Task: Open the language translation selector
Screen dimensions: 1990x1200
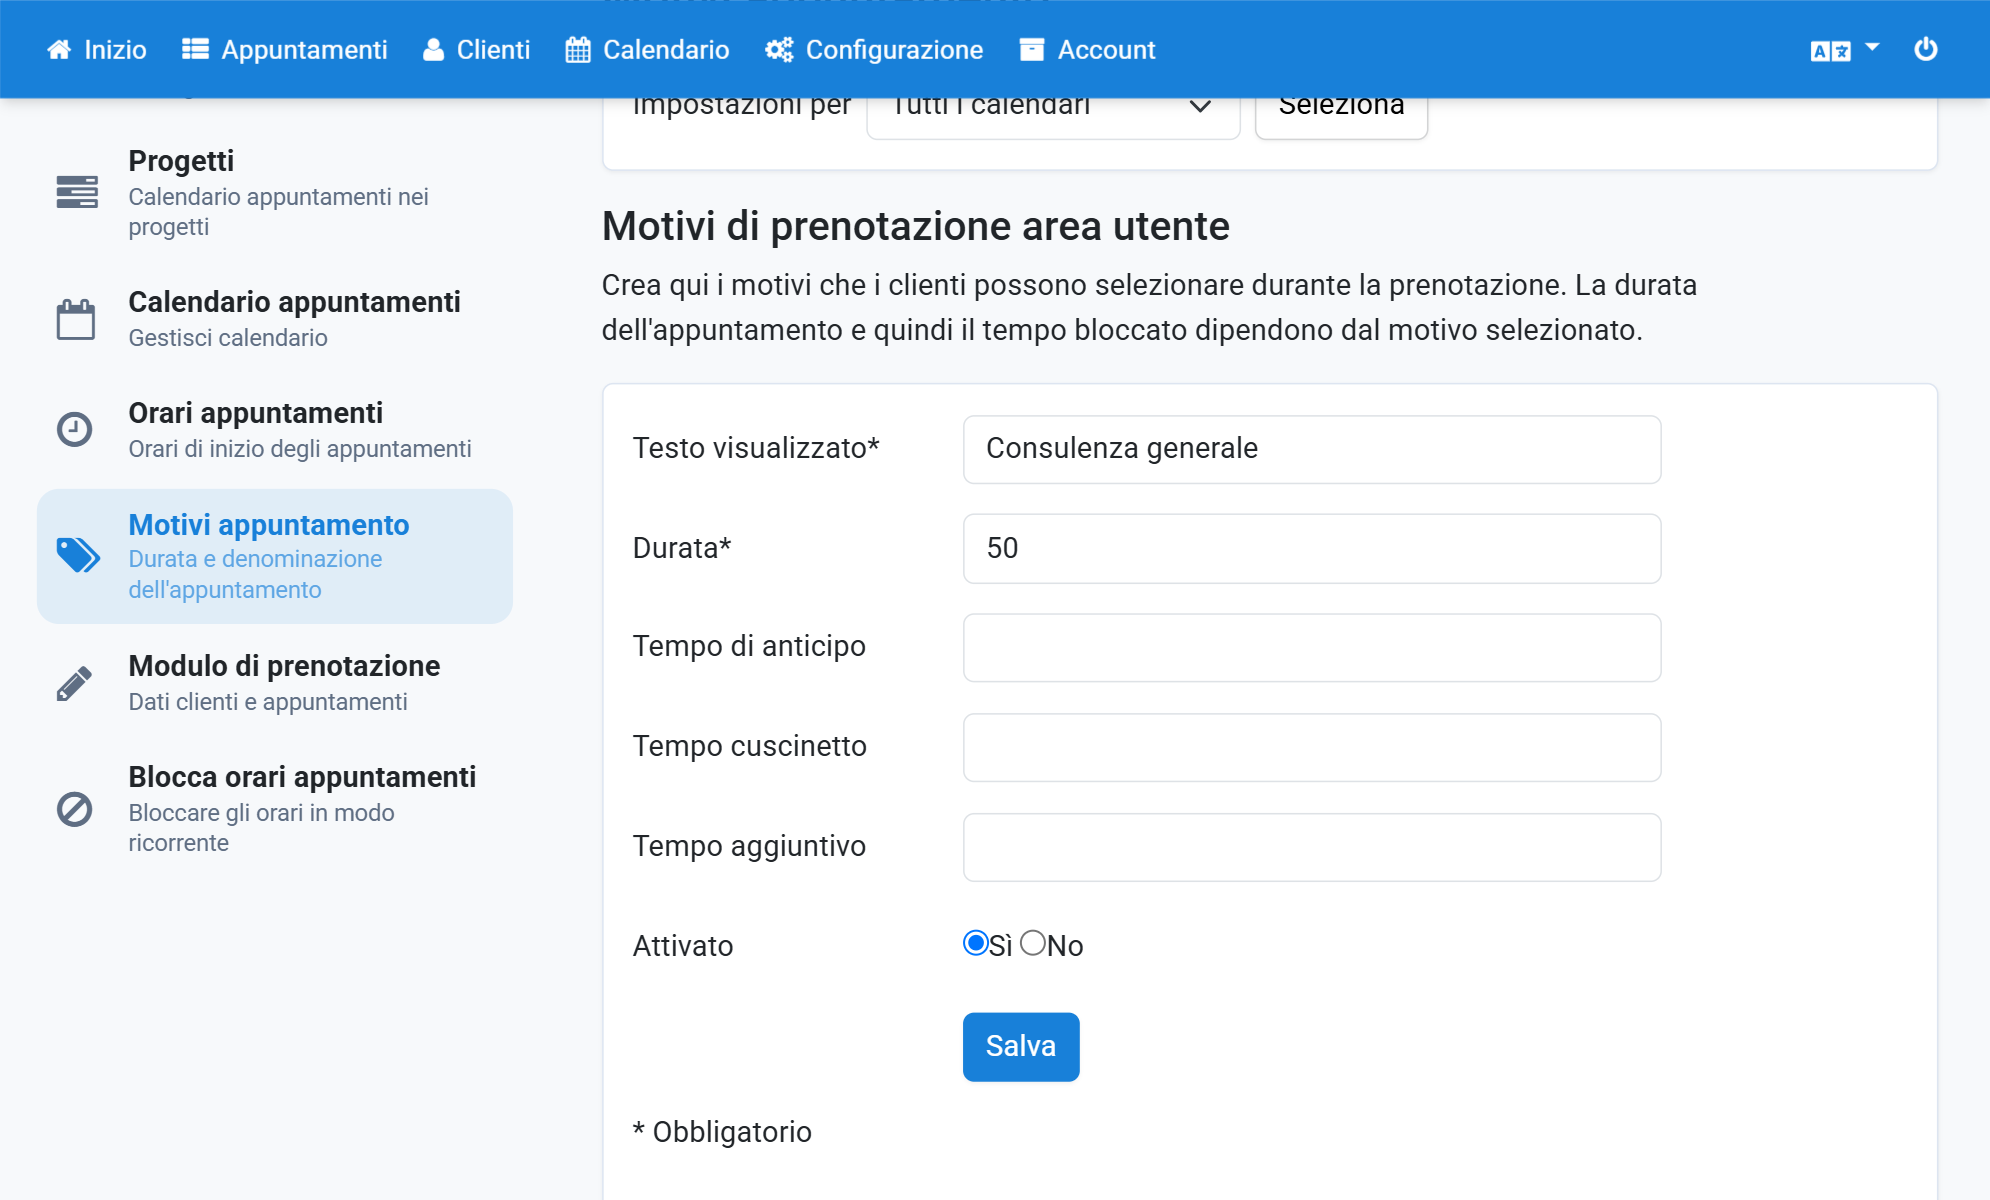Action: [x=1845, y=50]
